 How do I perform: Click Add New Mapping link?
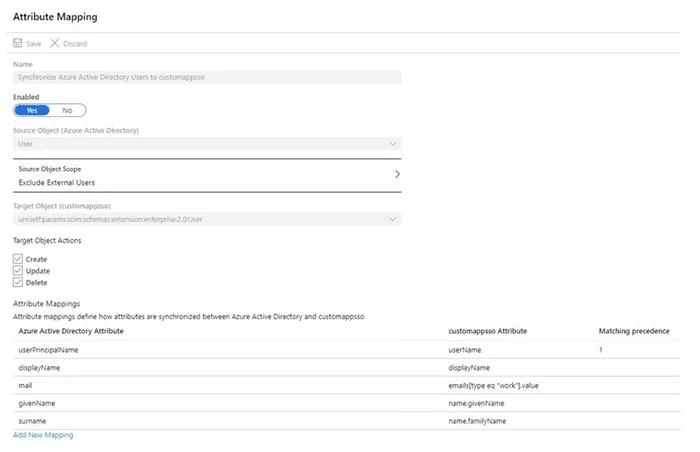pyautogui.click(x=43, y=435)
